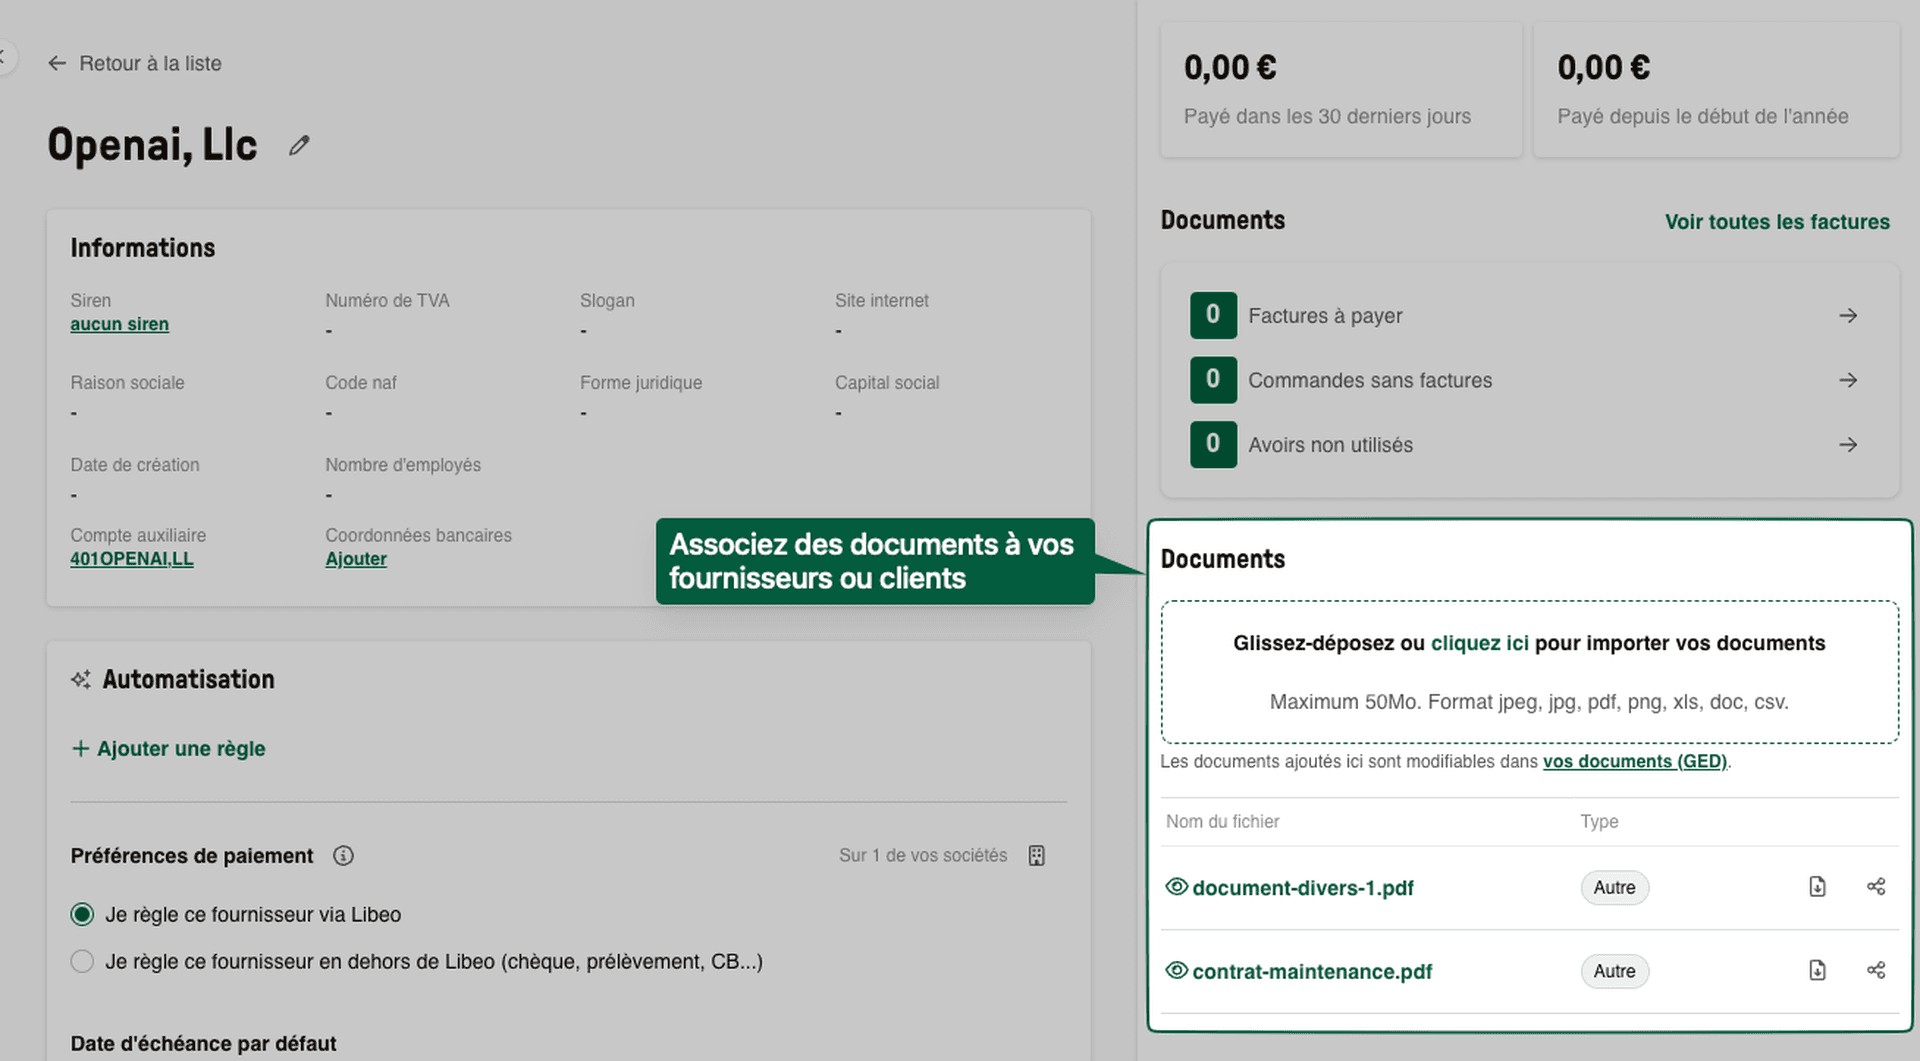Add a rule under Automatisation
Screen dimensions: 1920x1061
[x=168, y=748]
